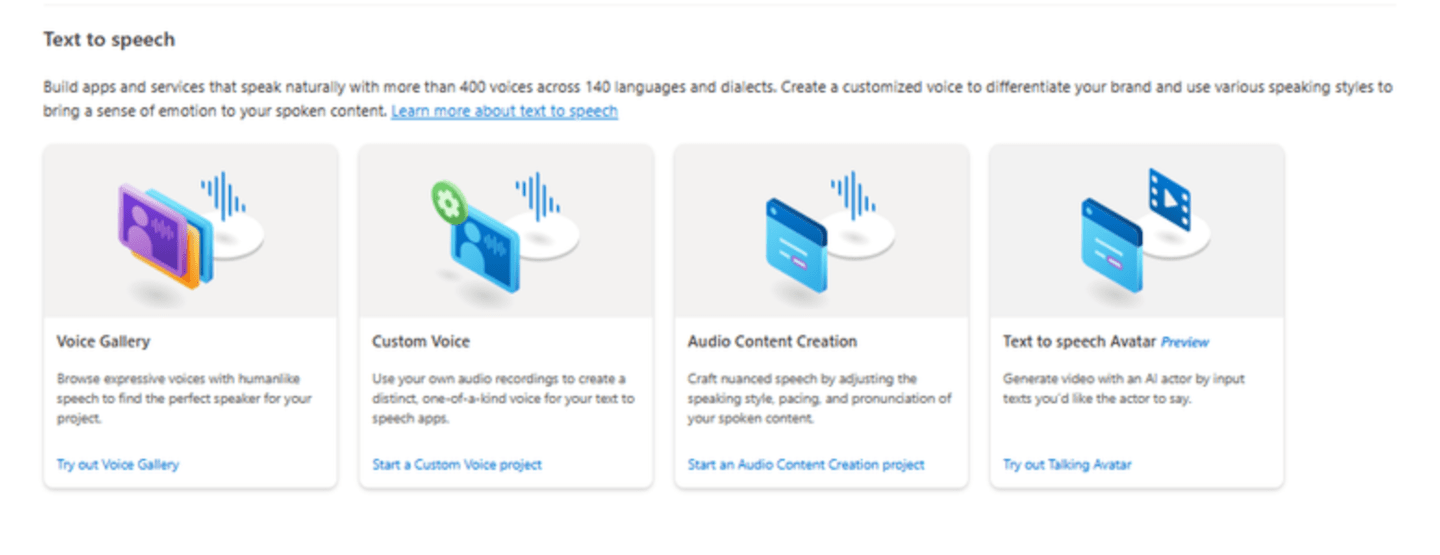
Task: Click the green gear badge on Custom Voice
Action: coord(447,201)
